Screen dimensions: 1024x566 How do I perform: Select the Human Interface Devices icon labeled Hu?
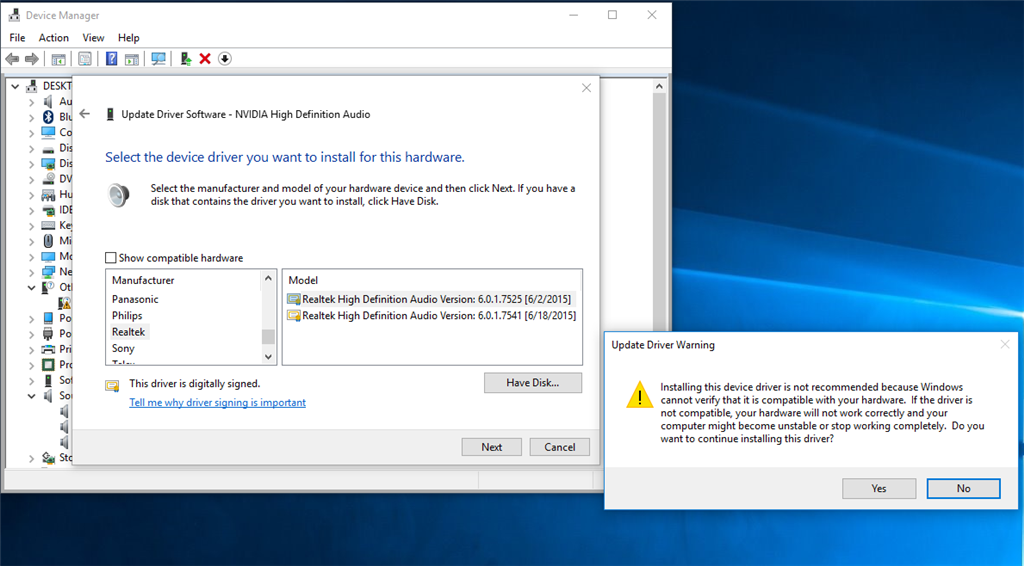coord(48,195)
